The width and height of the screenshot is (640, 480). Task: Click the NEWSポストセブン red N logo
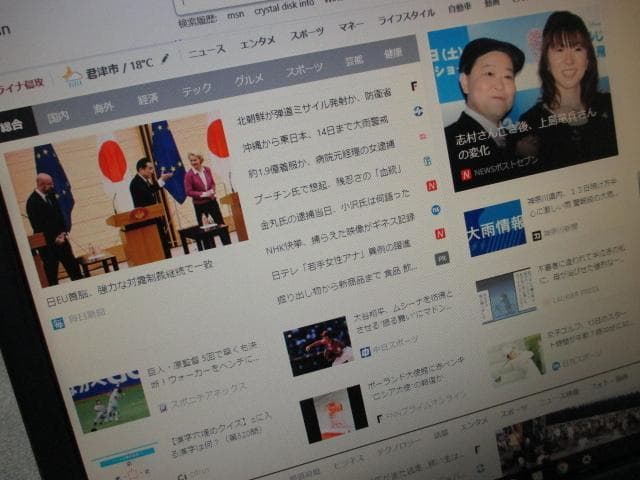[466, 175]
